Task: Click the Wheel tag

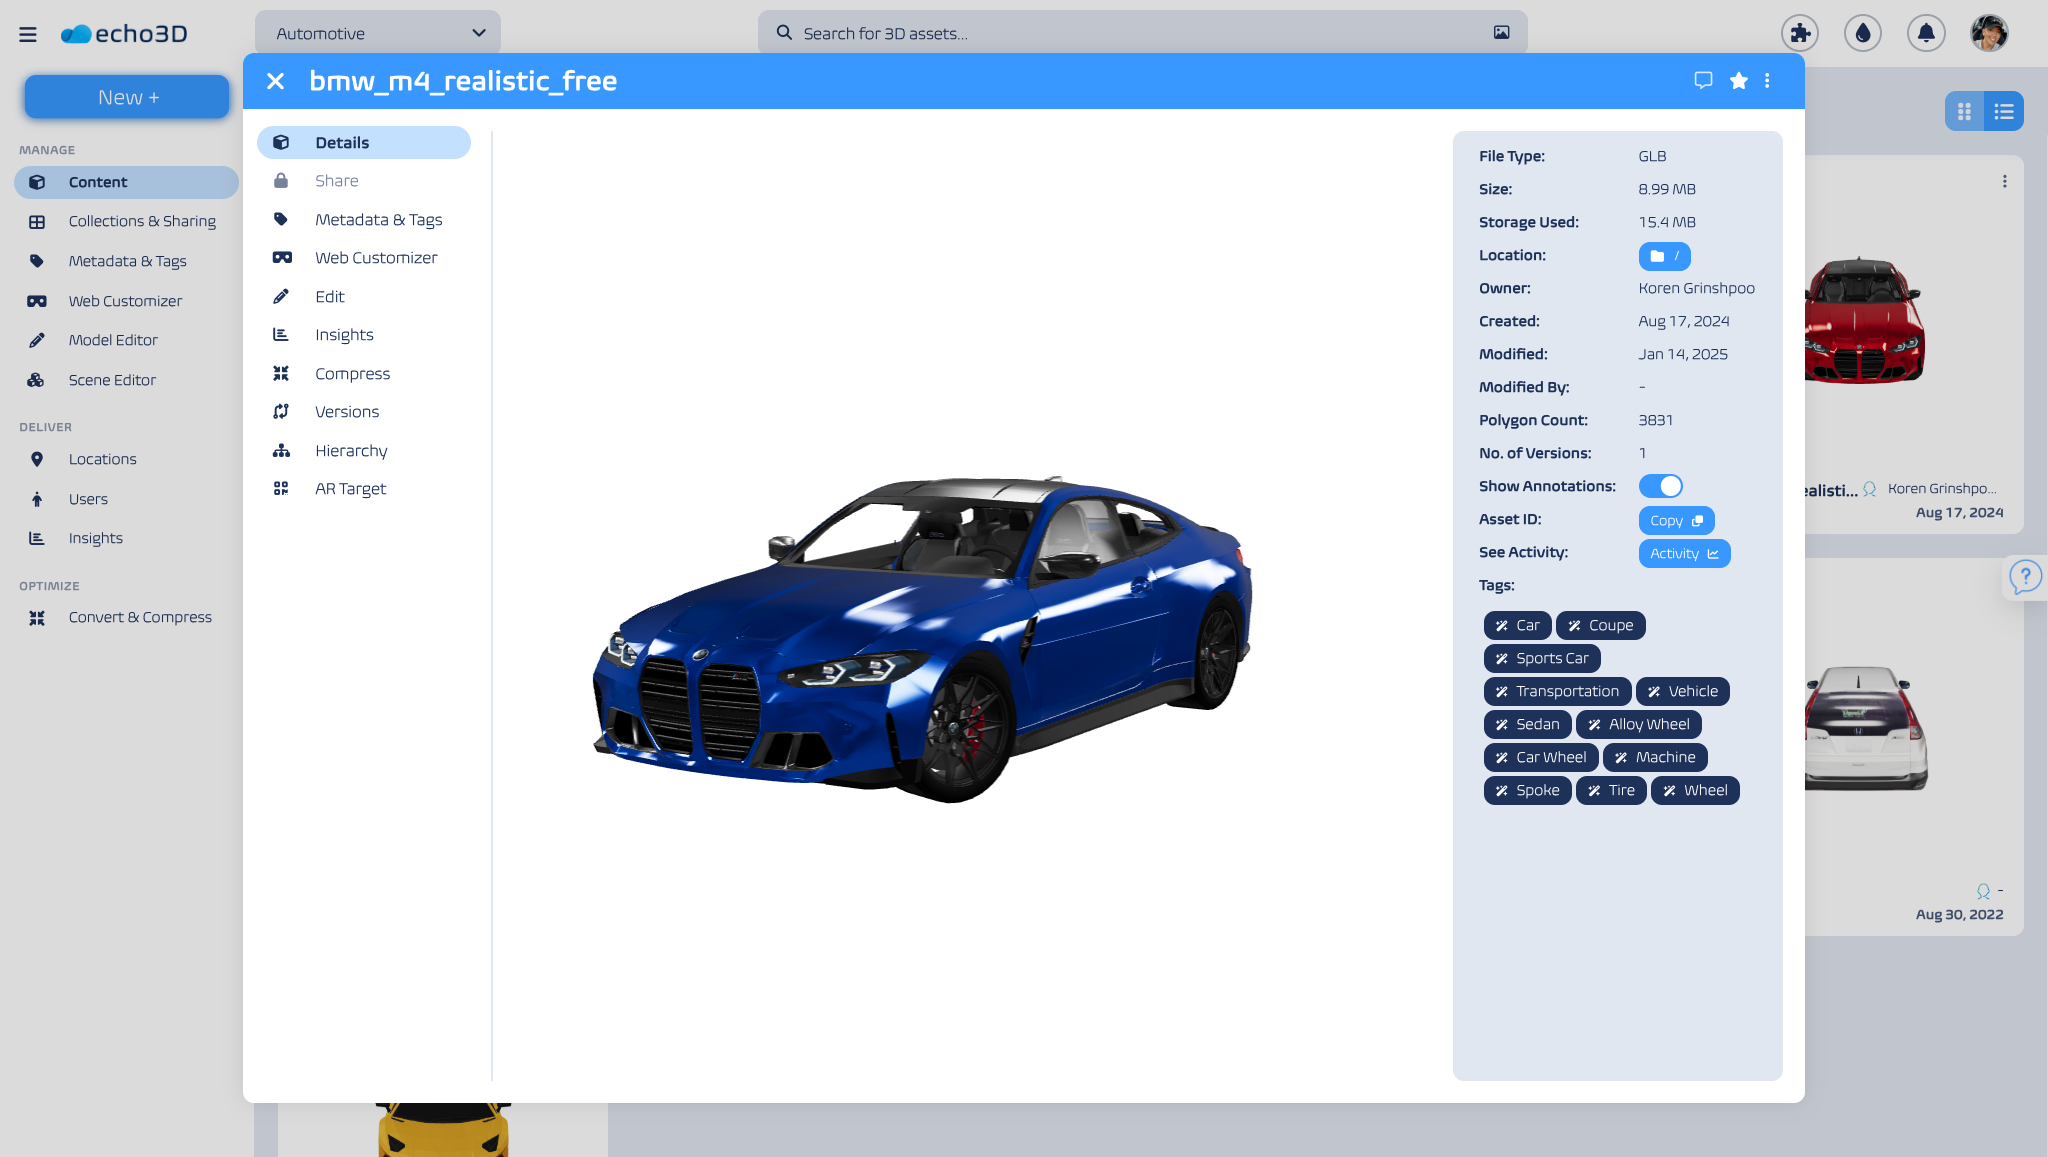Action: 1695,790
